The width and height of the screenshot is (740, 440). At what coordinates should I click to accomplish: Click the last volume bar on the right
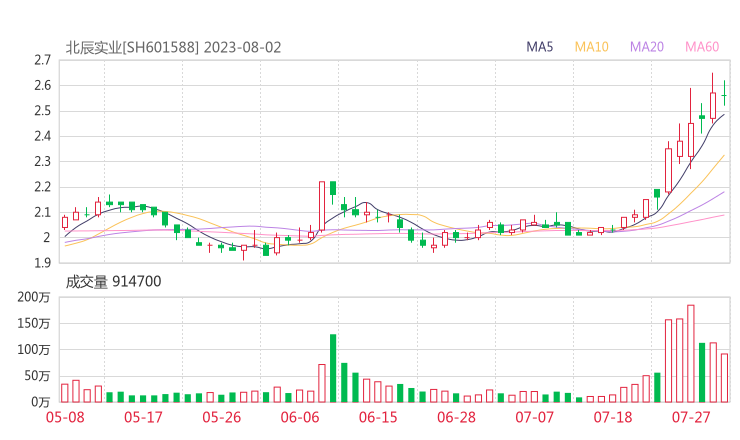pyautogui.click(x=724, y=378)
